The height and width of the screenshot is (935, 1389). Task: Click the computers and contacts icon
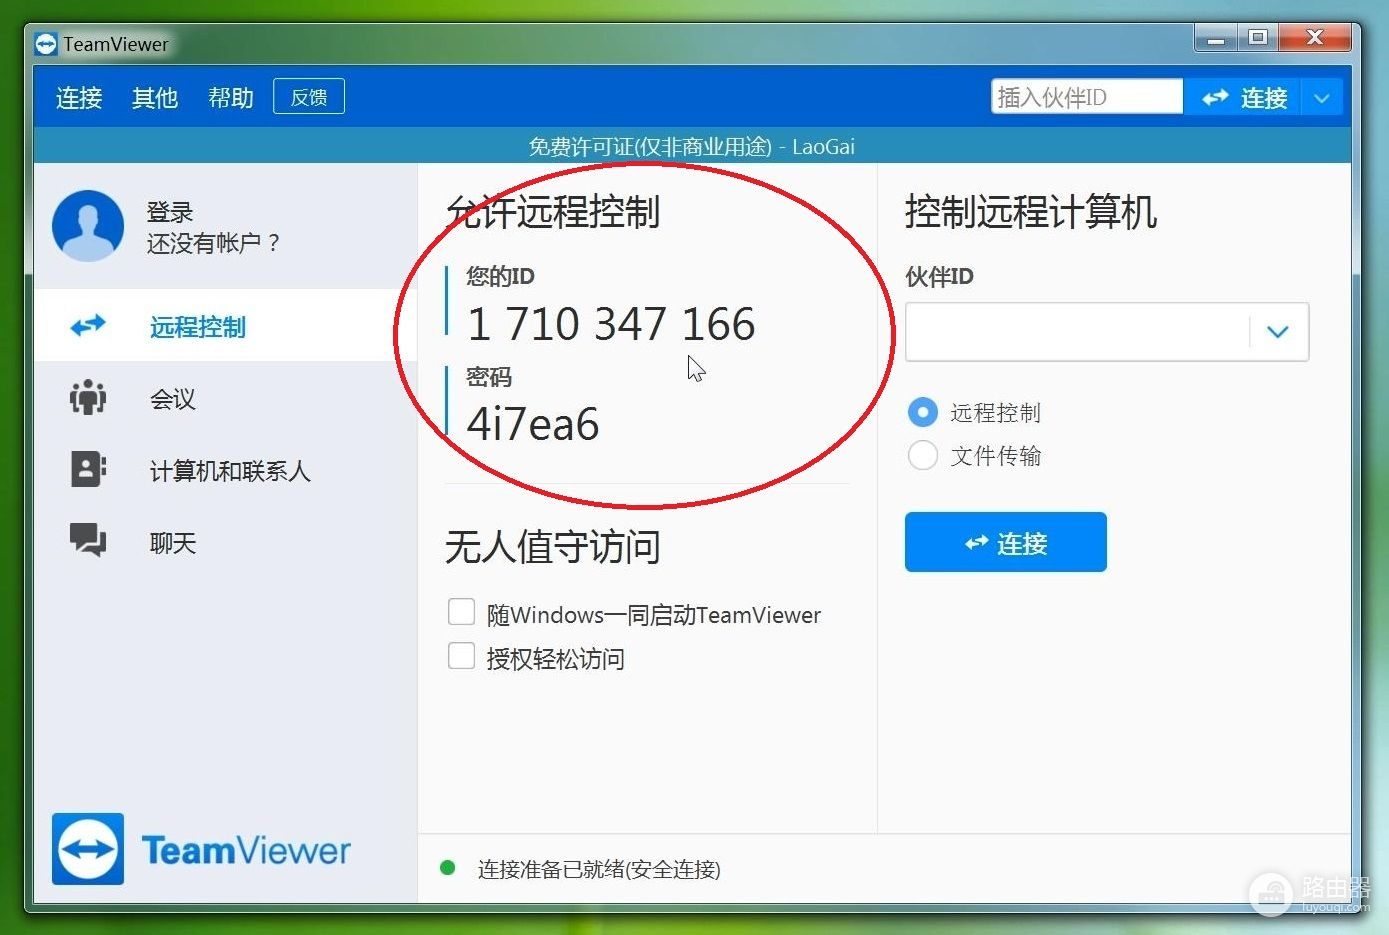coord(88,469)
